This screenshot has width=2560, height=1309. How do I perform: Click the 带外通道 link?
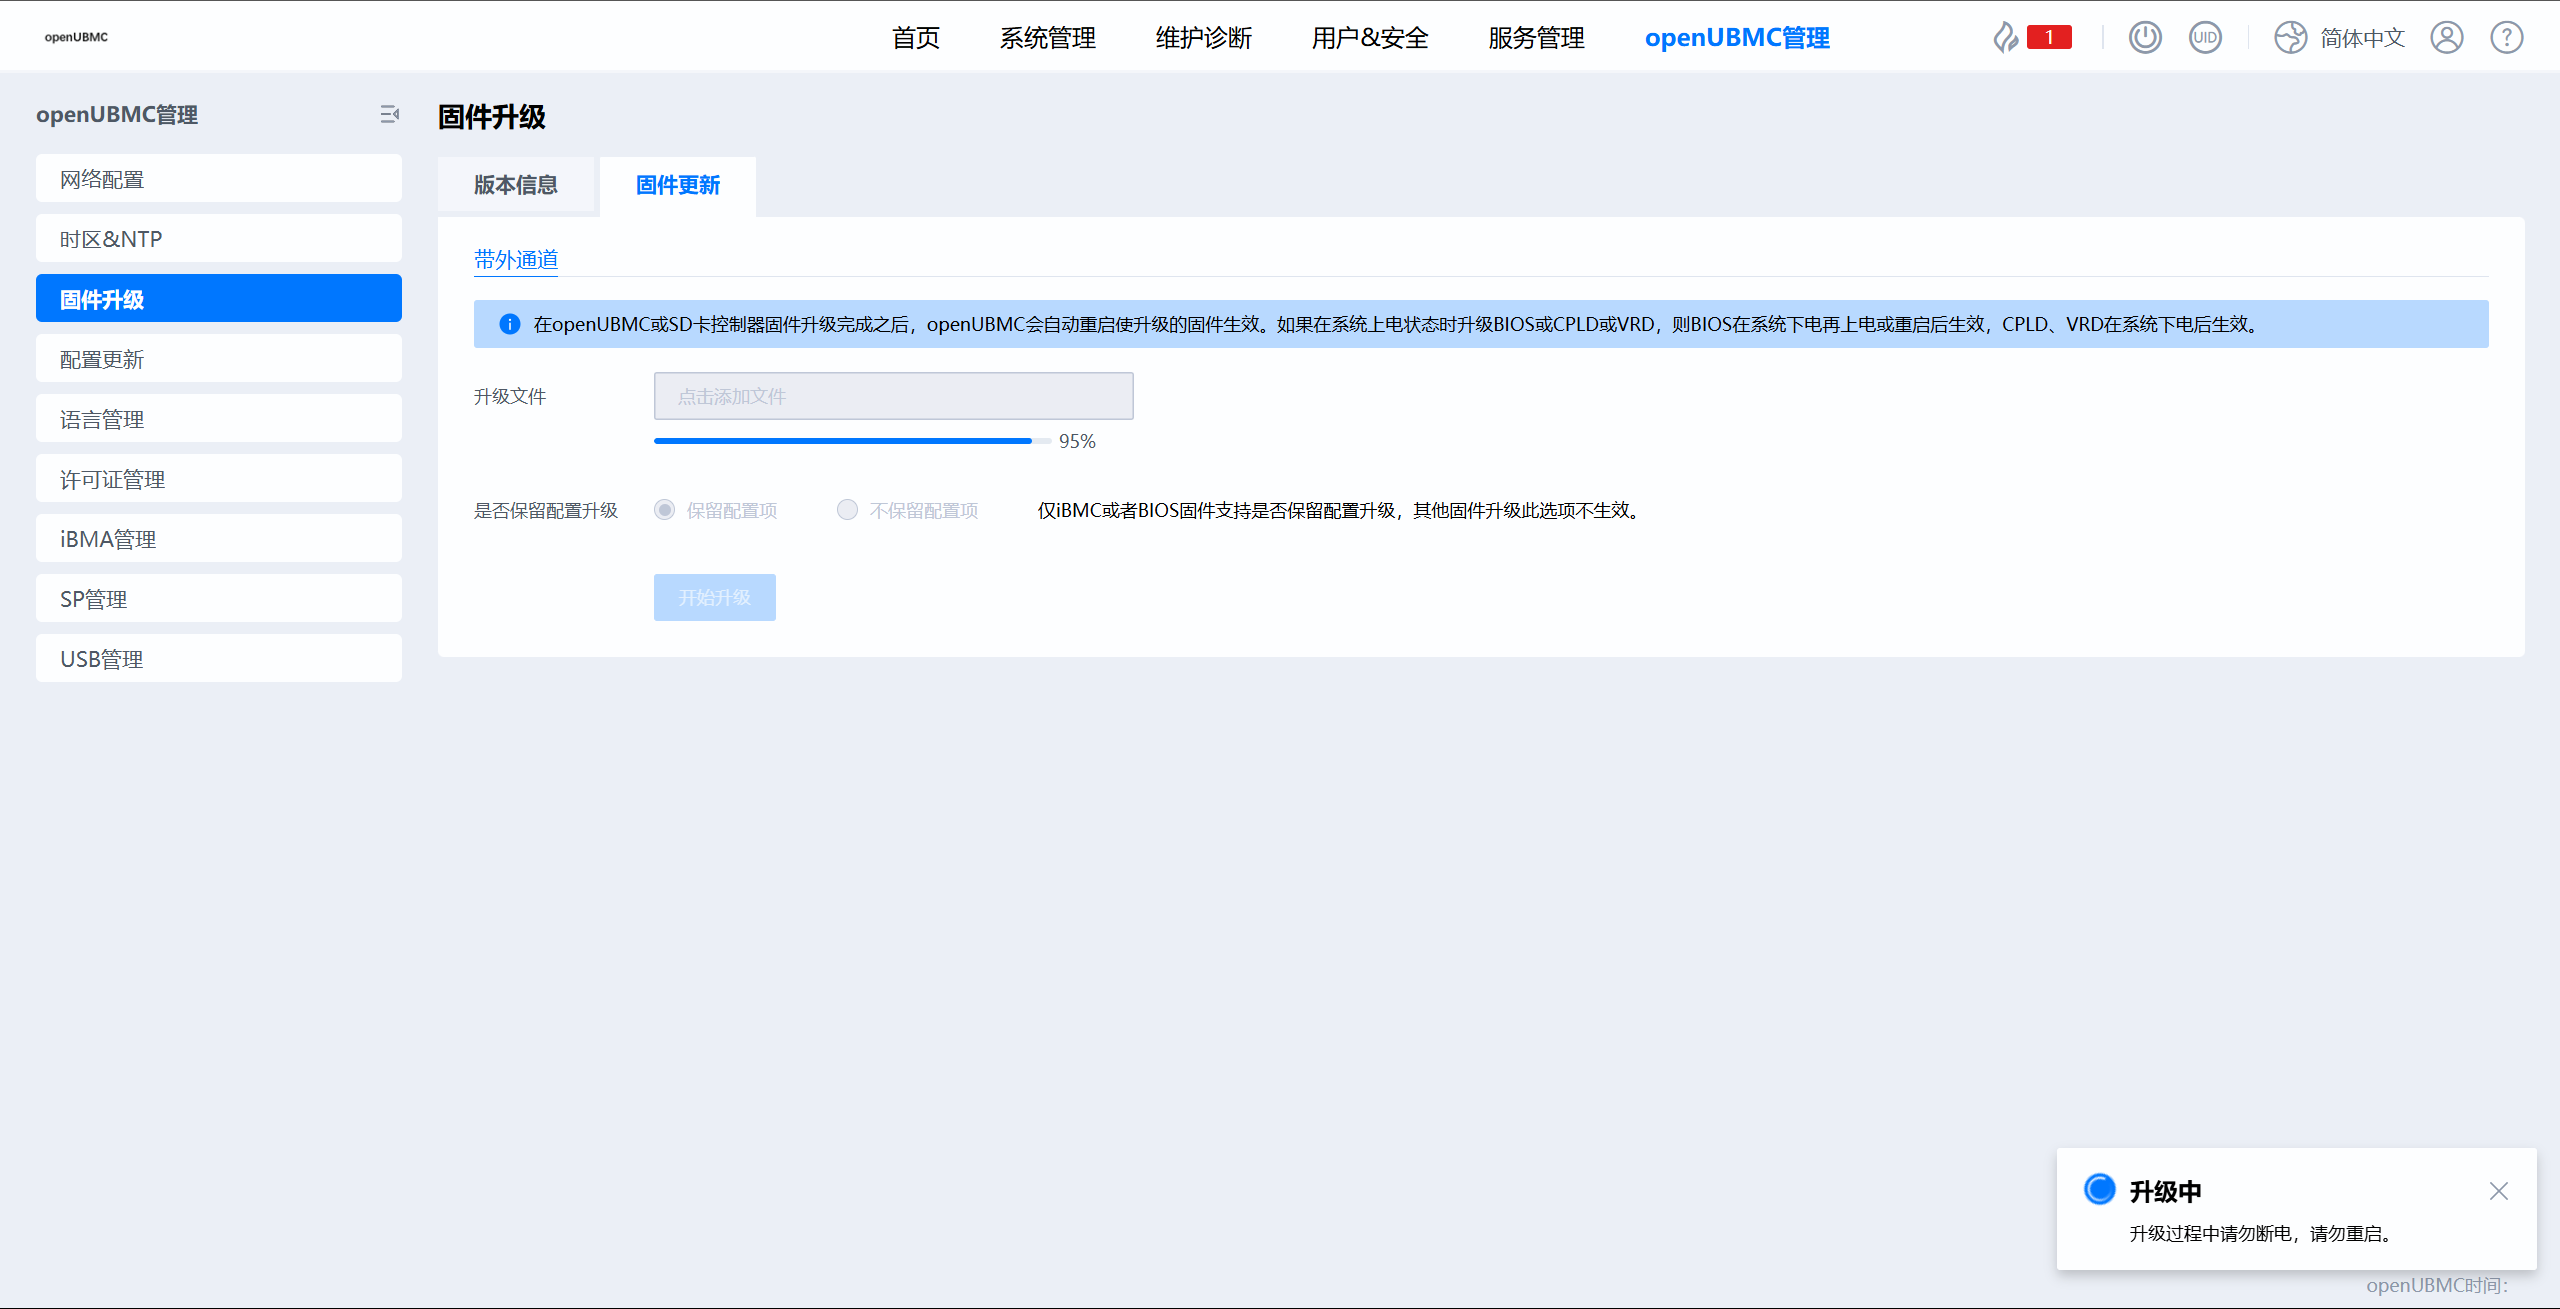tap(516, 260)
